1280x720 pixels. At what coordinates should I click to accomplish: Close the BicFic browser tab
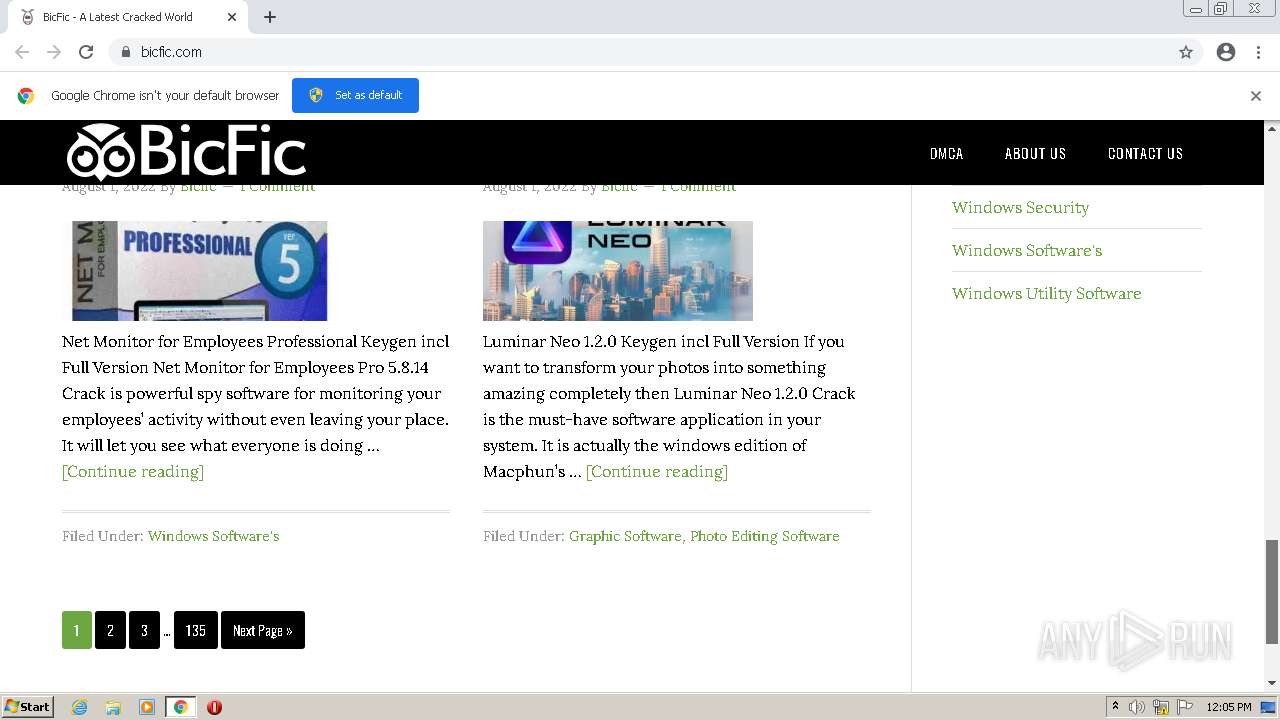coord(232,17)
